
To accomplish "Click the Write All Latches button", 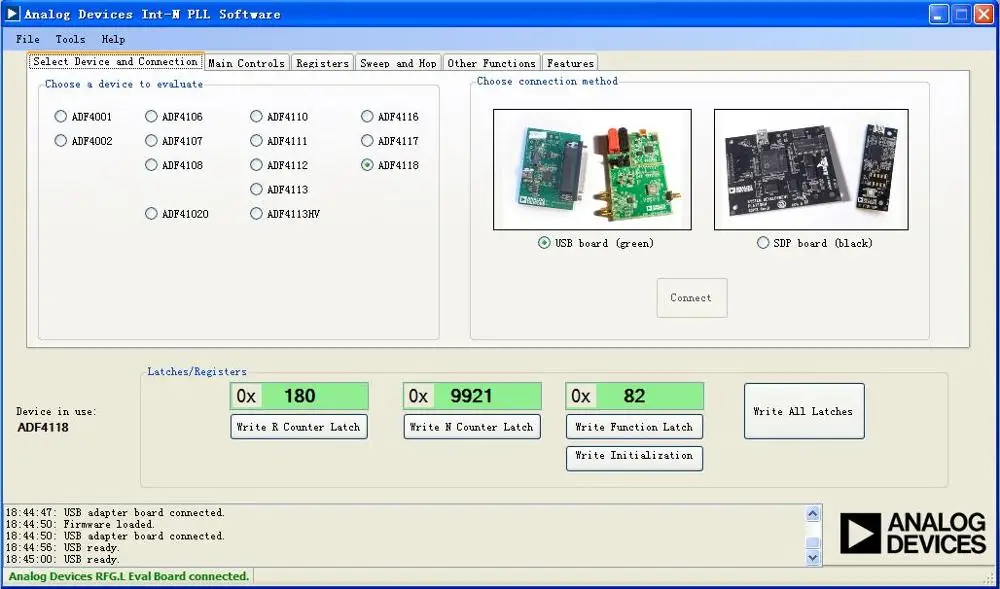I will pos(804,411).
